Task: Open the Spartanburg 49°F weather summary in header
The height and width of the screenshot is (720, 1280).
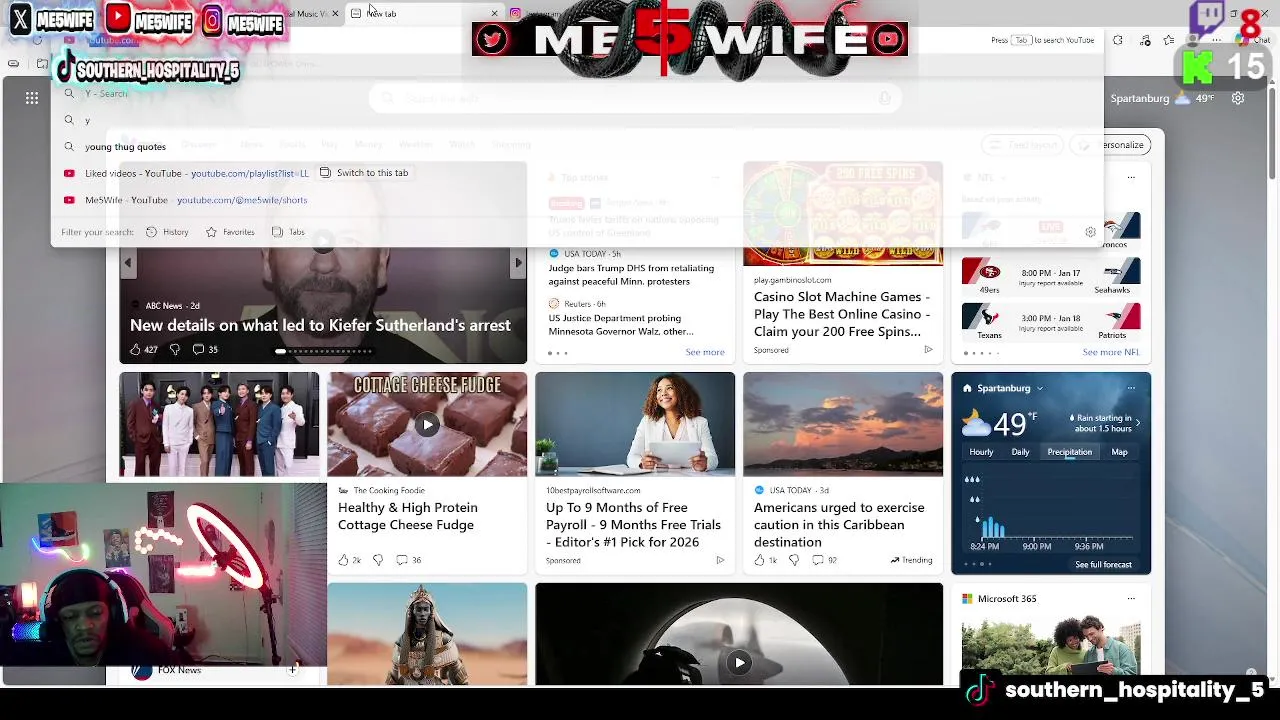Action: (1162, 98)
